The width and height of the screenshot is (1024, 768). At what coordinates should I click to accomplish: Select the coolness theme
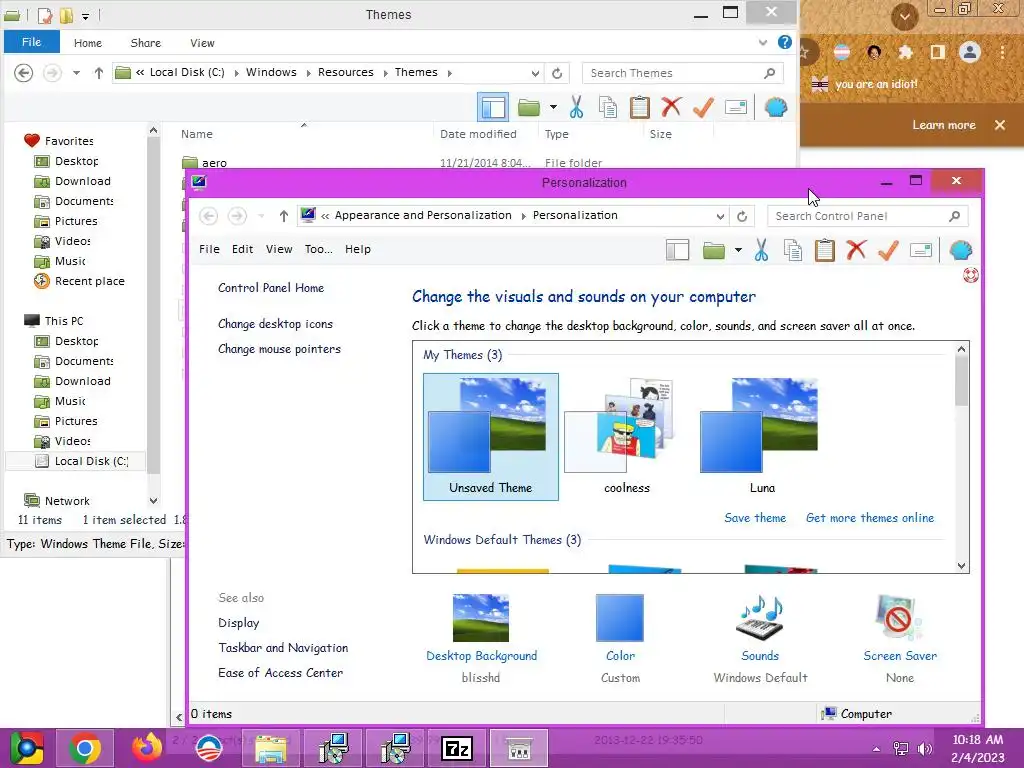click(x=626, y=436)
